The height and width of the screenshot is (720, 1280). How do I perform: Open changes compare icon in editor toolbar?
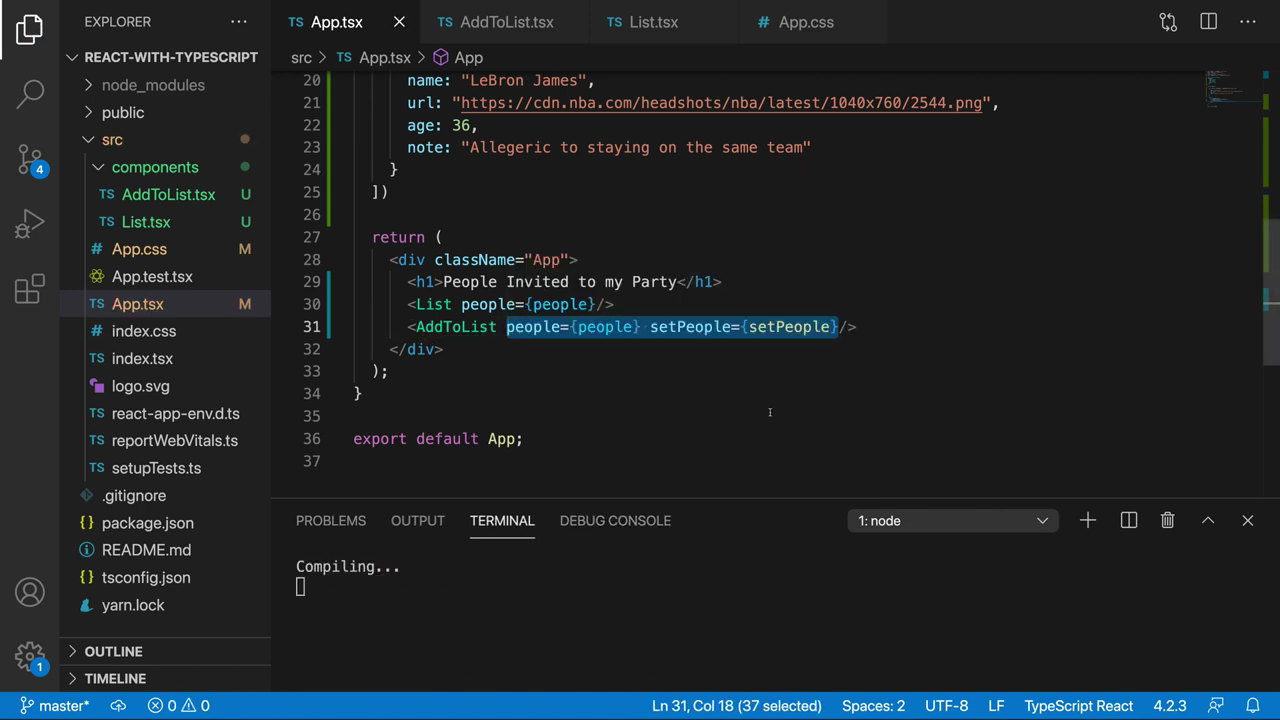1168,22
